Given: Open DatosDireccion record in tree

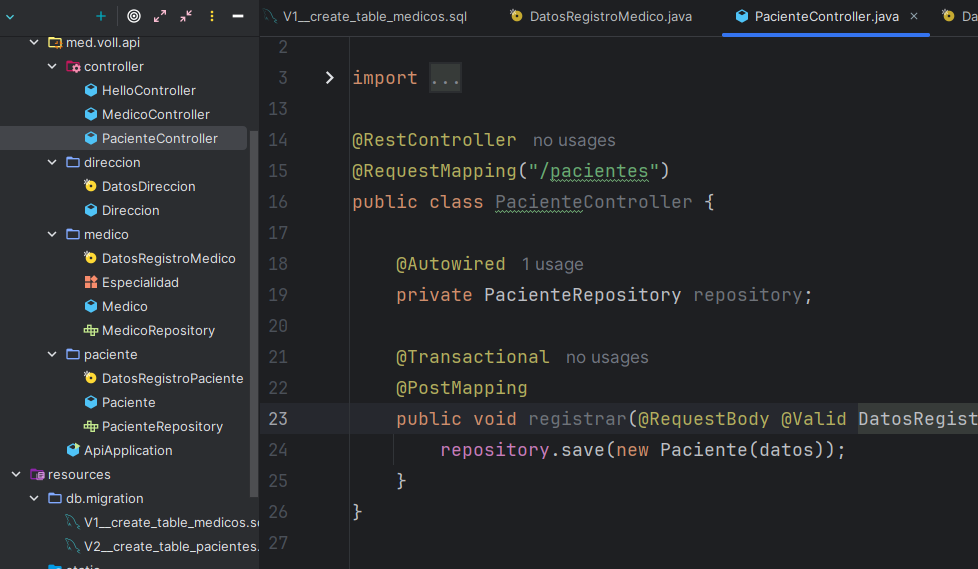Looking at the screenshot, I should 148,187.
